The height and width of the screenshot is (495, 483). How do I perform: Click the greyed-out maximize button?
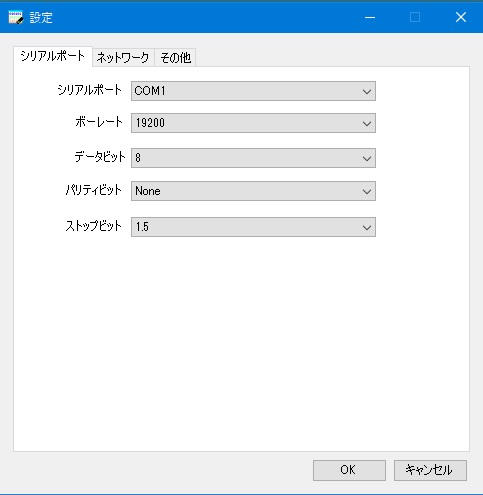pyautogui.click(x=415, y=17)
